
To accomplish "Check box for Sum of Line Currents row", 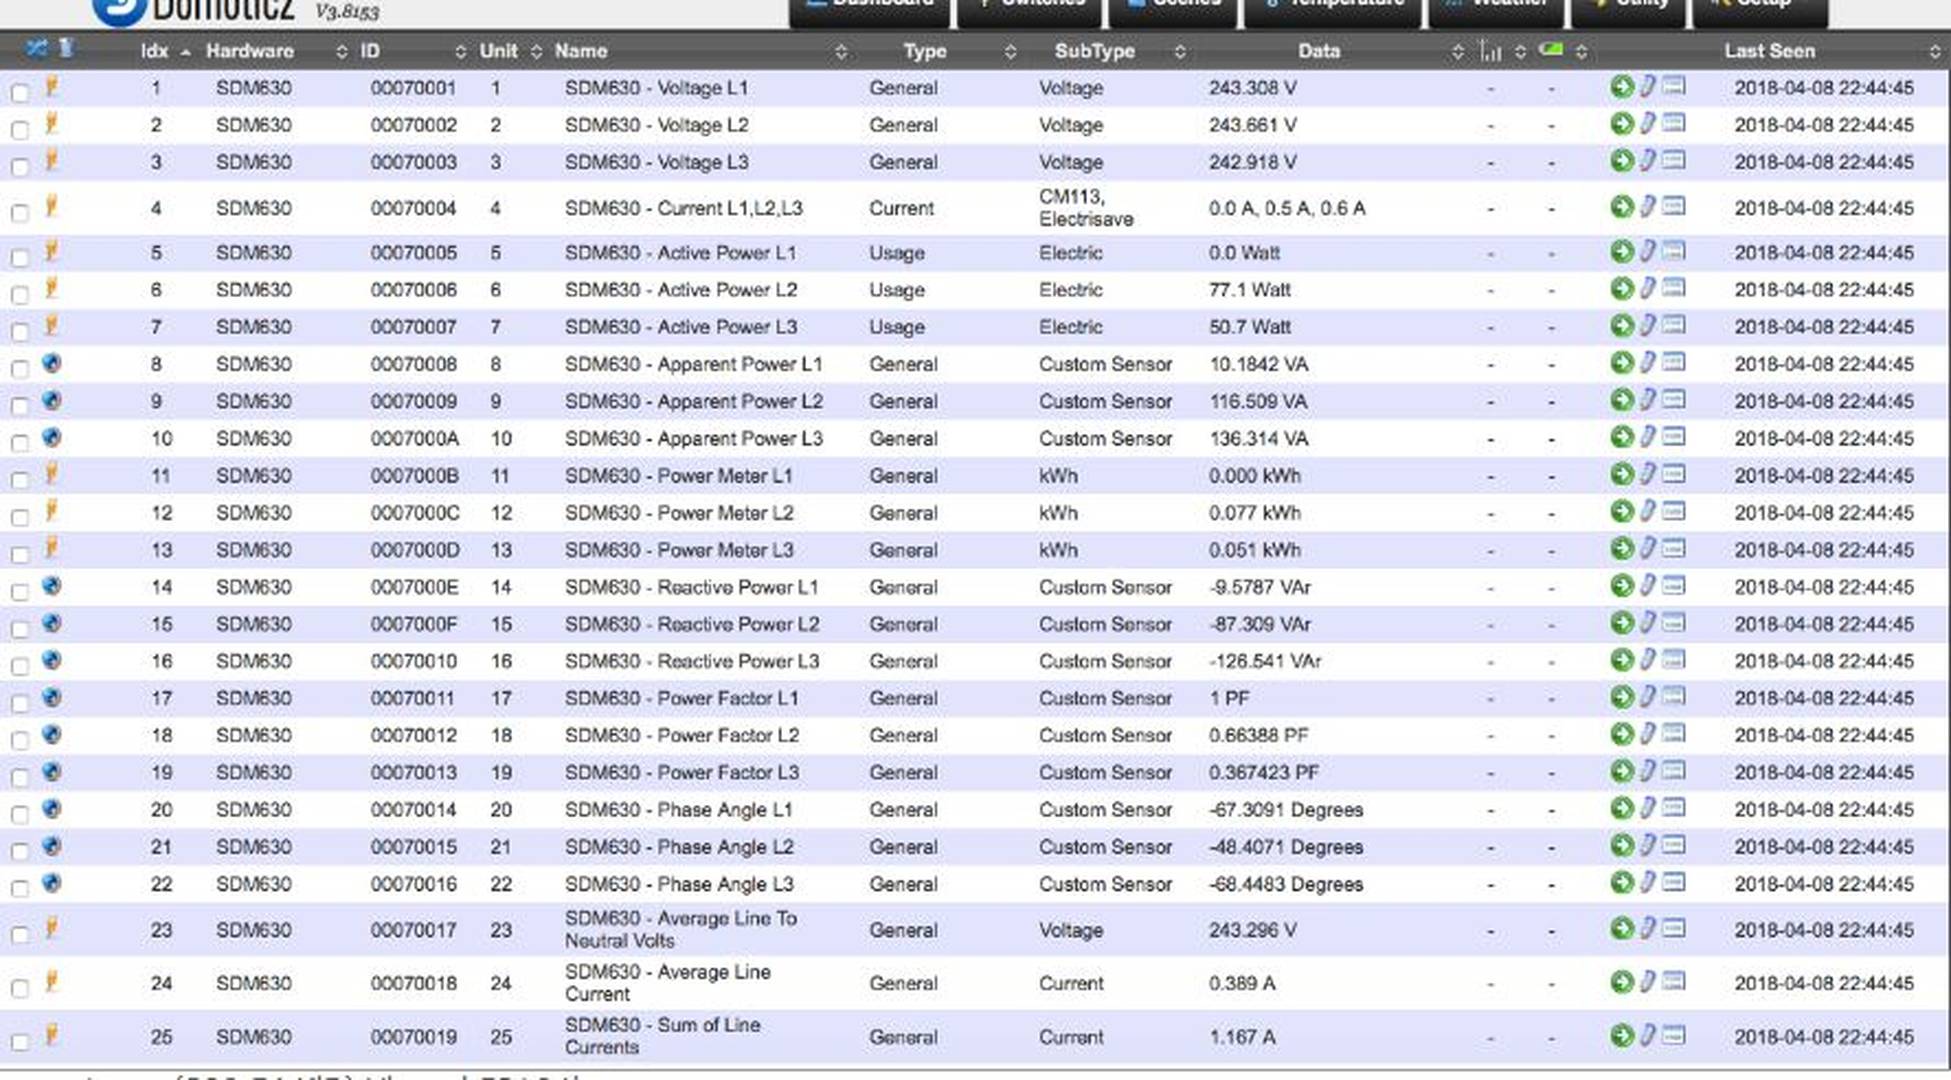I will click(x=20, y=1042).
